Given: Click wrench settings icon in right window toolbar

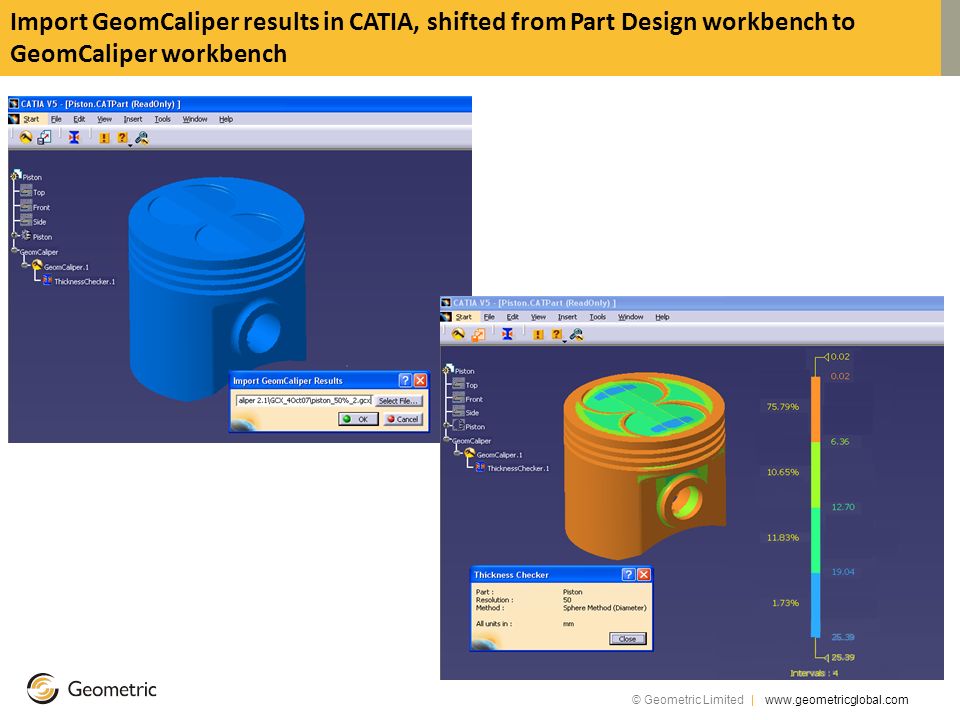Looking at the screenshot, I should tap(576, 334).
